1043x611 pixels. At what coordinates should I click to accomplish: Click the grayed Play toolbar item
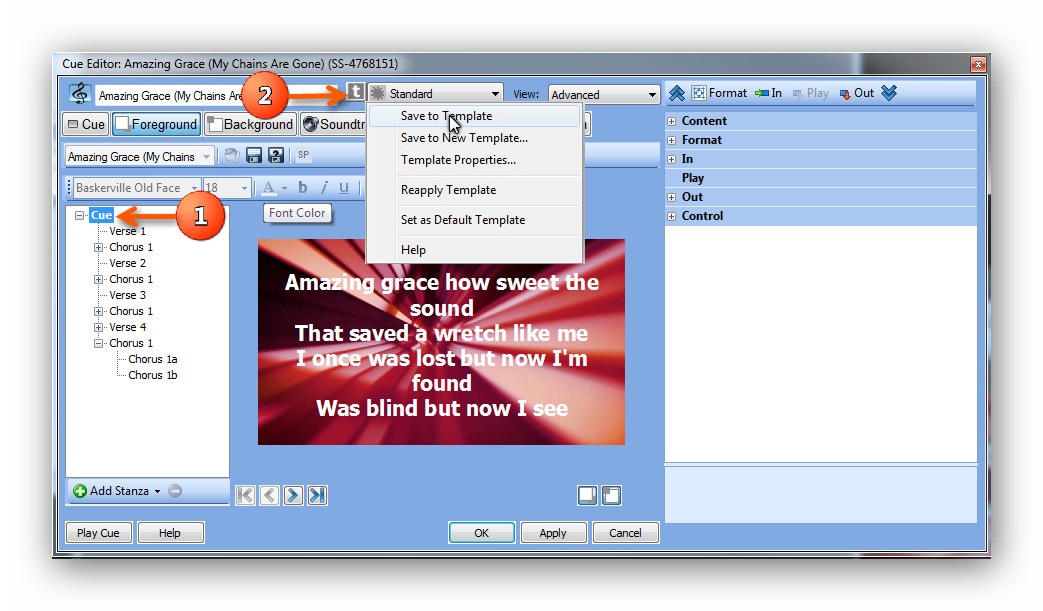(x=810, y=93)
